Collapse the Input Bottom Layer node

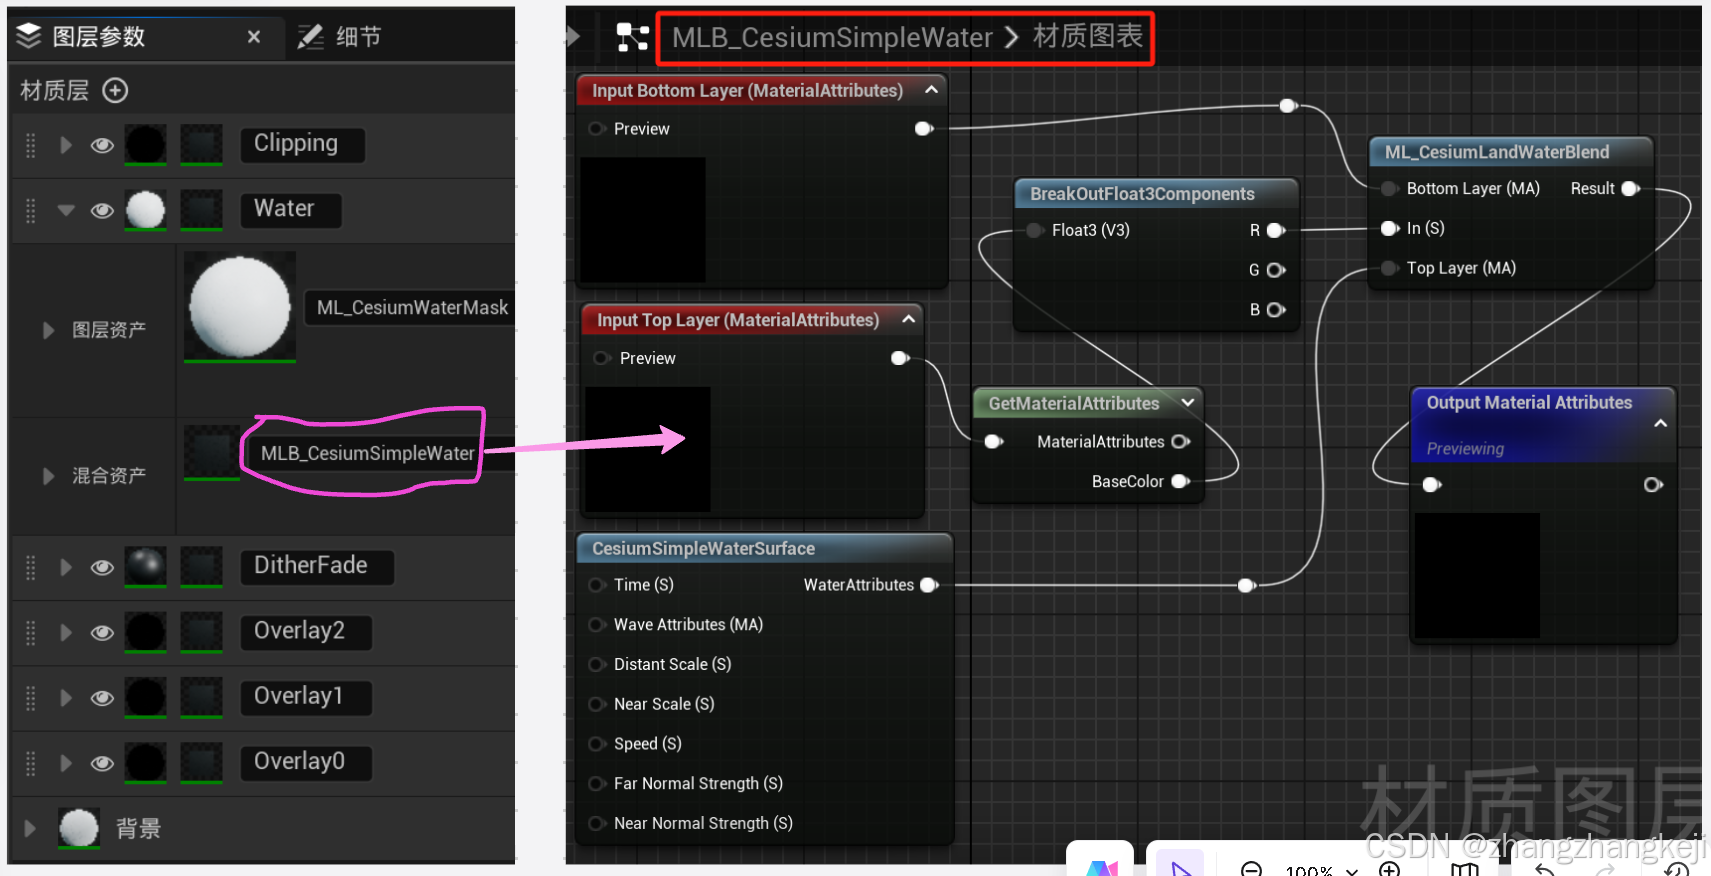point(931,89)
